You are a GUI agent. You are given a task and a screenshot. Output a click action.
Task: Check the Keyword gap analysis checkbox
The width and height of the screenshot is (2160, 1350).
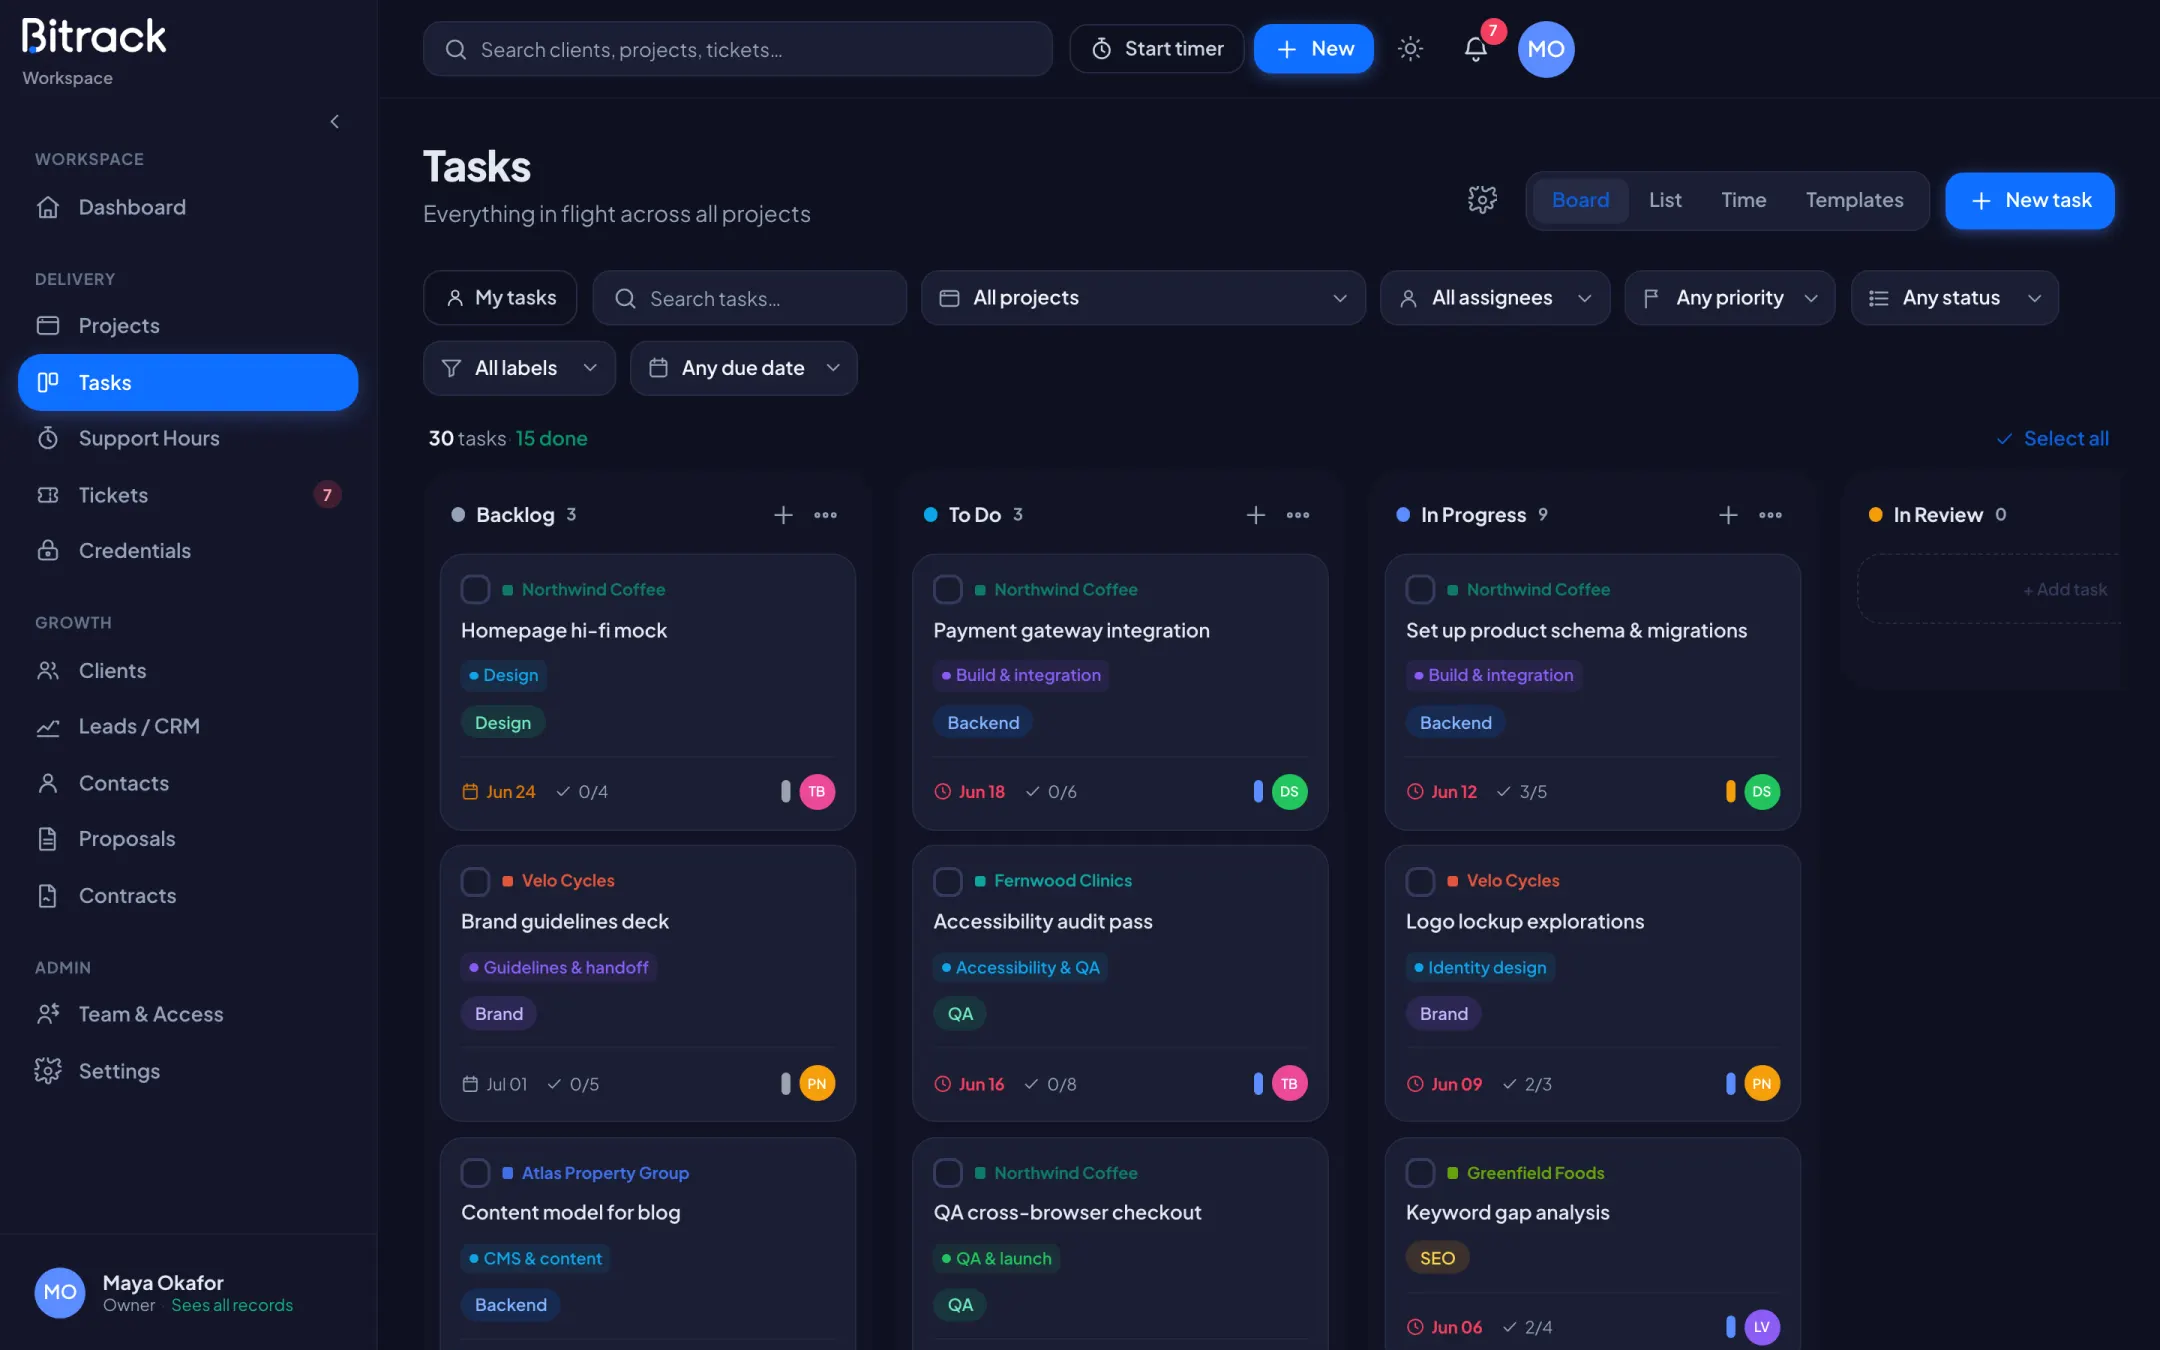[x=1420, y=1172]
